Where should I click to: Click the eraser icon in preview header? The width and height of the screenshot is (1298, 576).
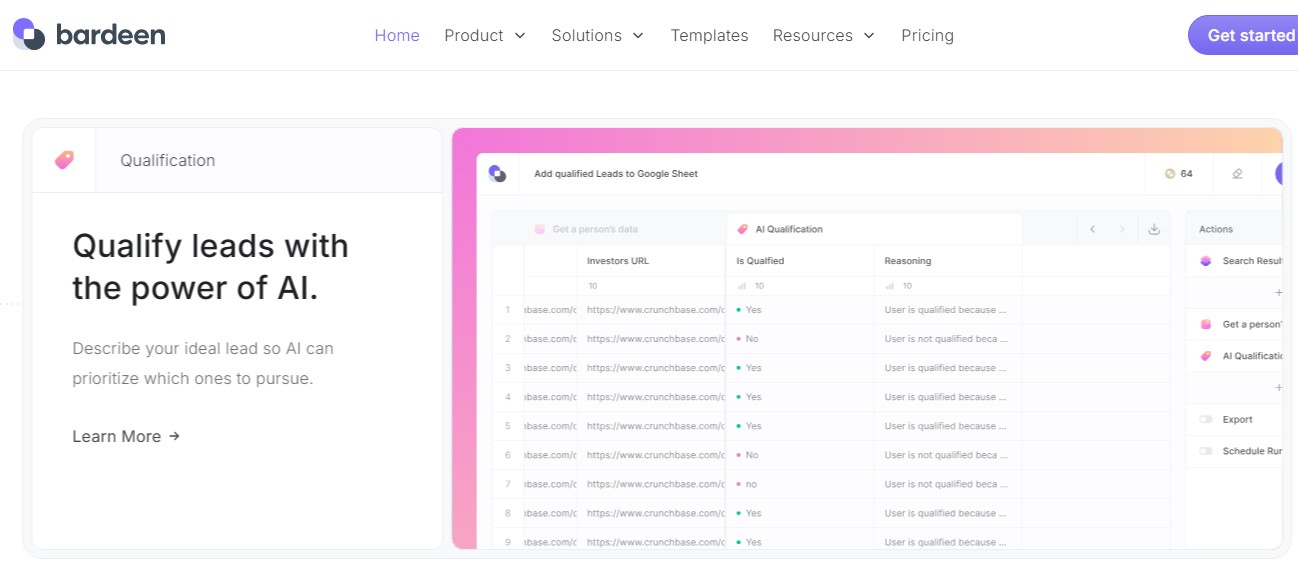pyautogui.click(x=1237, y=173)
